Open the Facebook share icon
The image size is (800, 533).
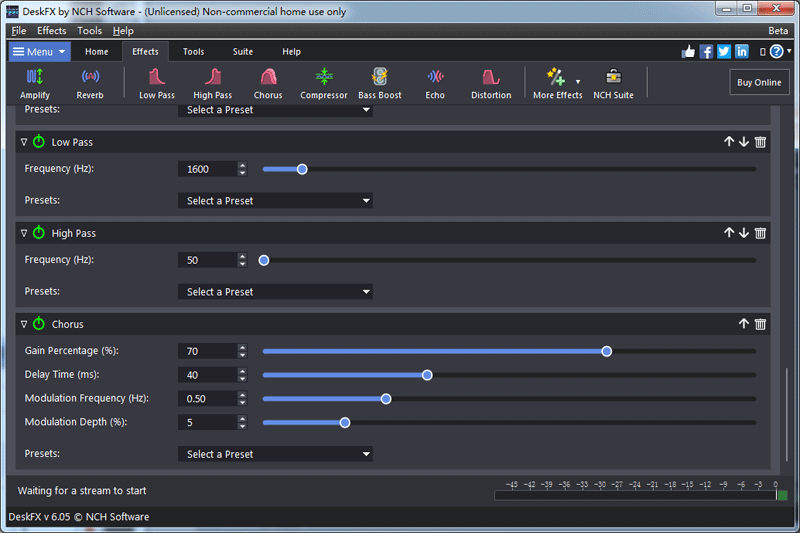706,52
